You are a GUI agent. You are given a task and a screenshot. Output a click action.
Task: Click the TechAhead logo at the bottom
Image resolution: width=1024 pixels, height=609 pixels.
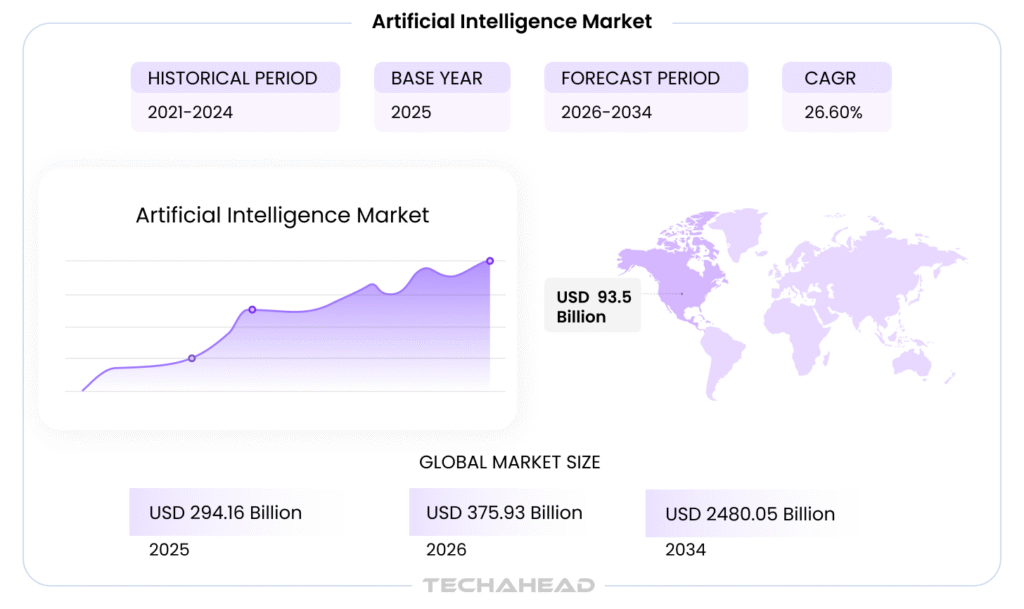(x=509, y=586)
